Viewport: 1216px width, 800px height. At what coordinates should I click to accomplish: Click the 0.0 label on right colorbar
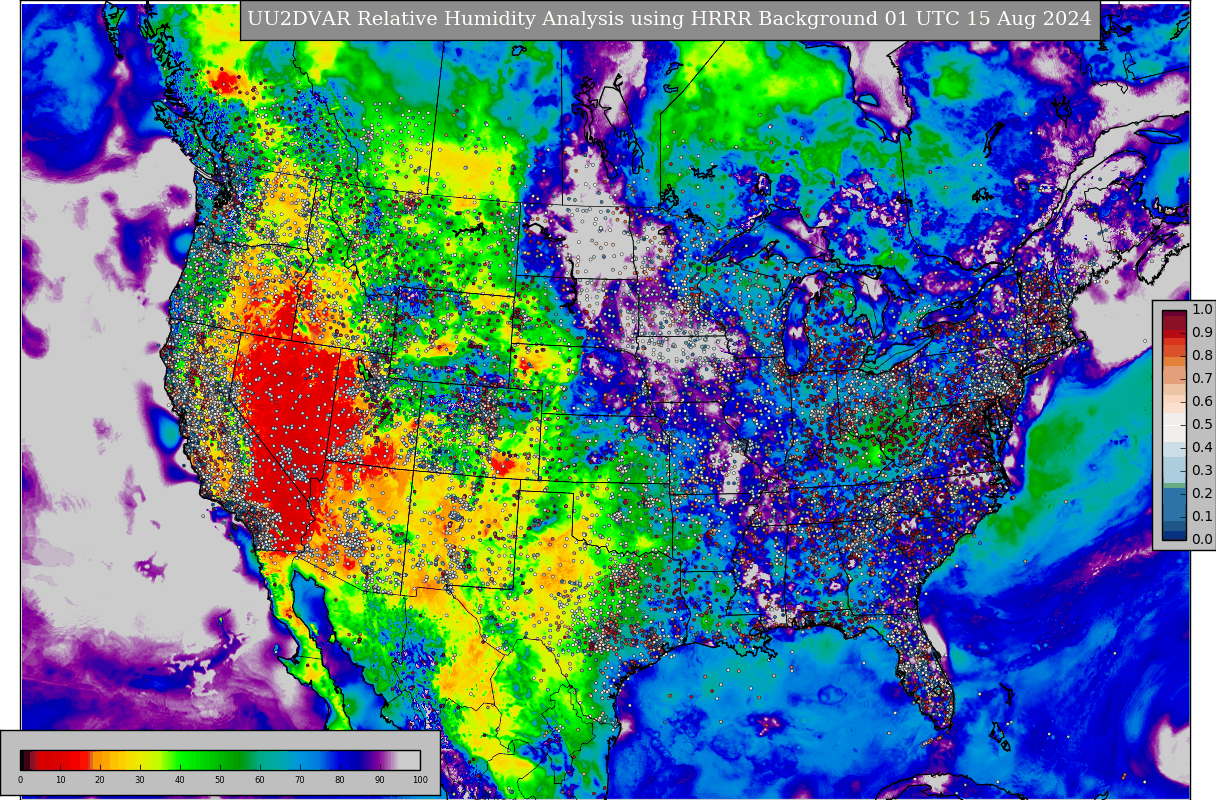point(1202,539)
